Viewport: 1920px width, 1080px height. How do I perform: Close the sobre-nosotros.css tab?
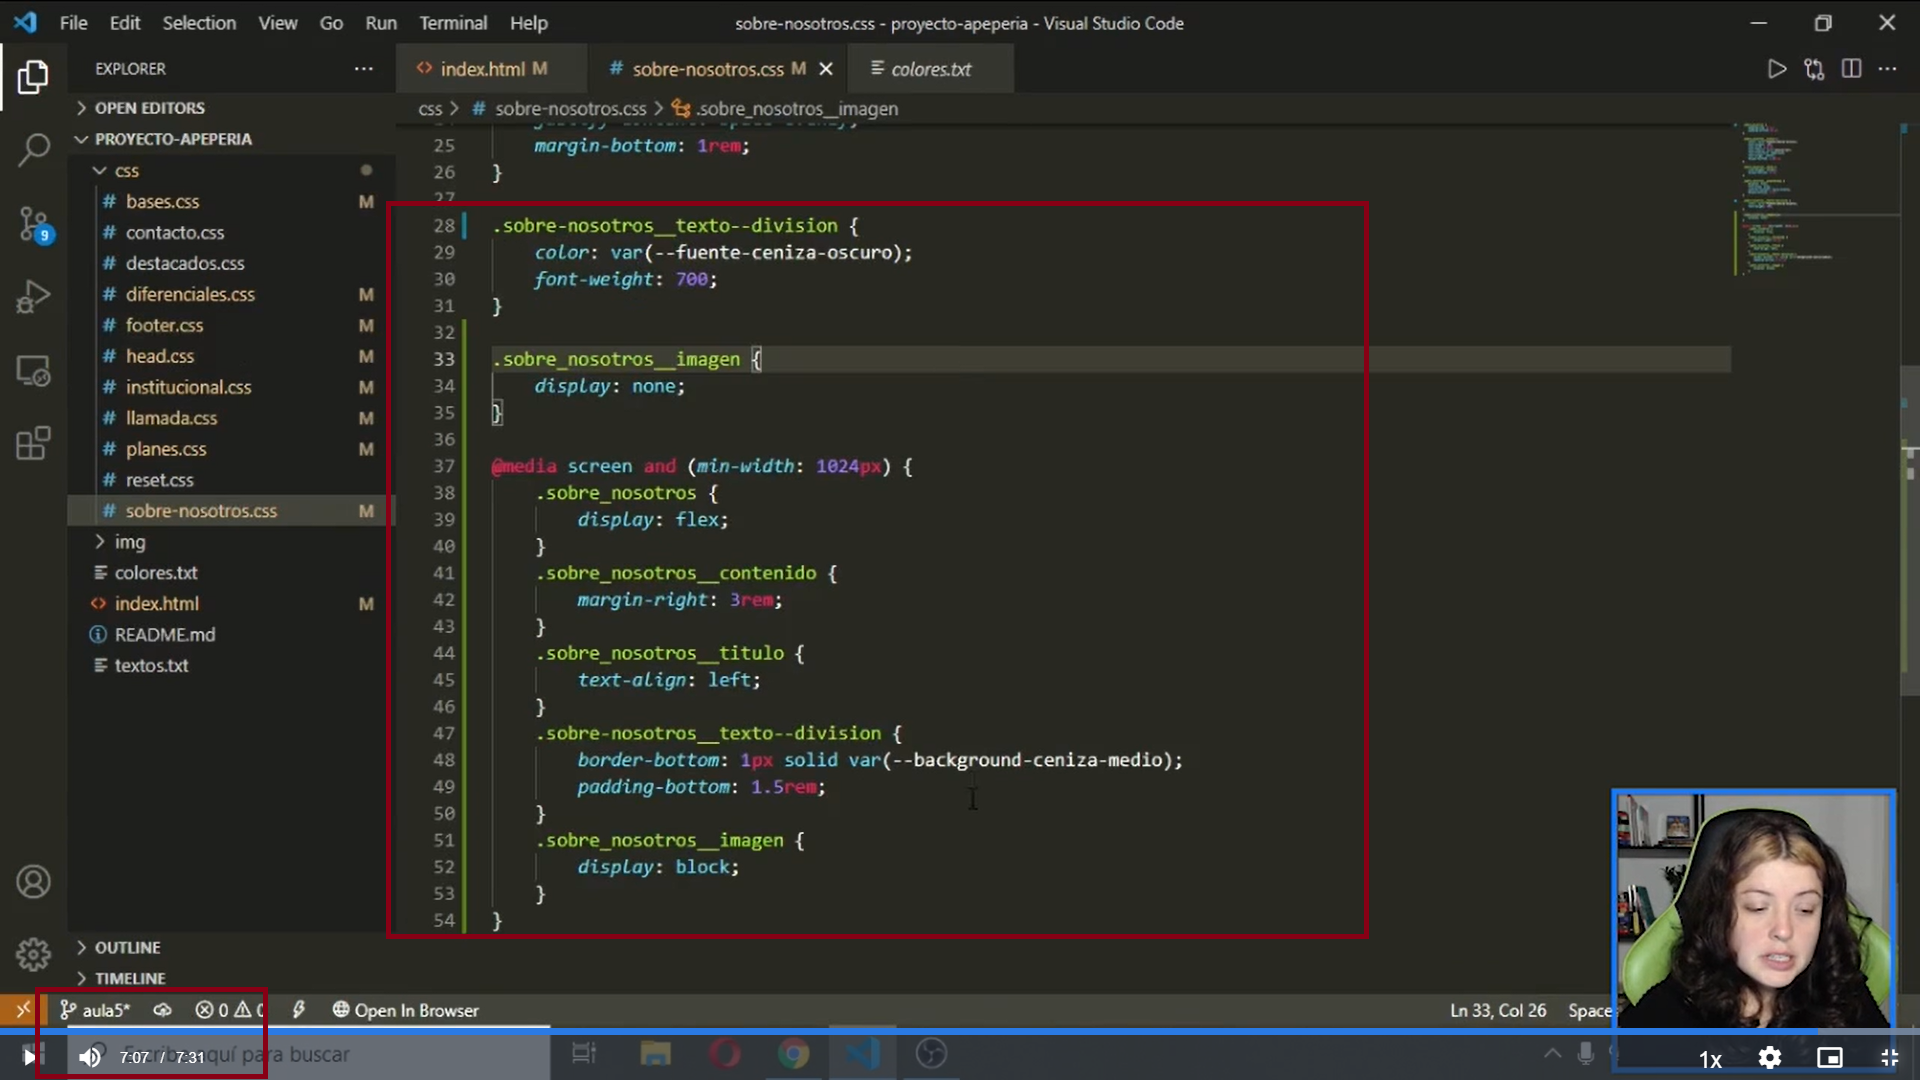pos(826,69)
